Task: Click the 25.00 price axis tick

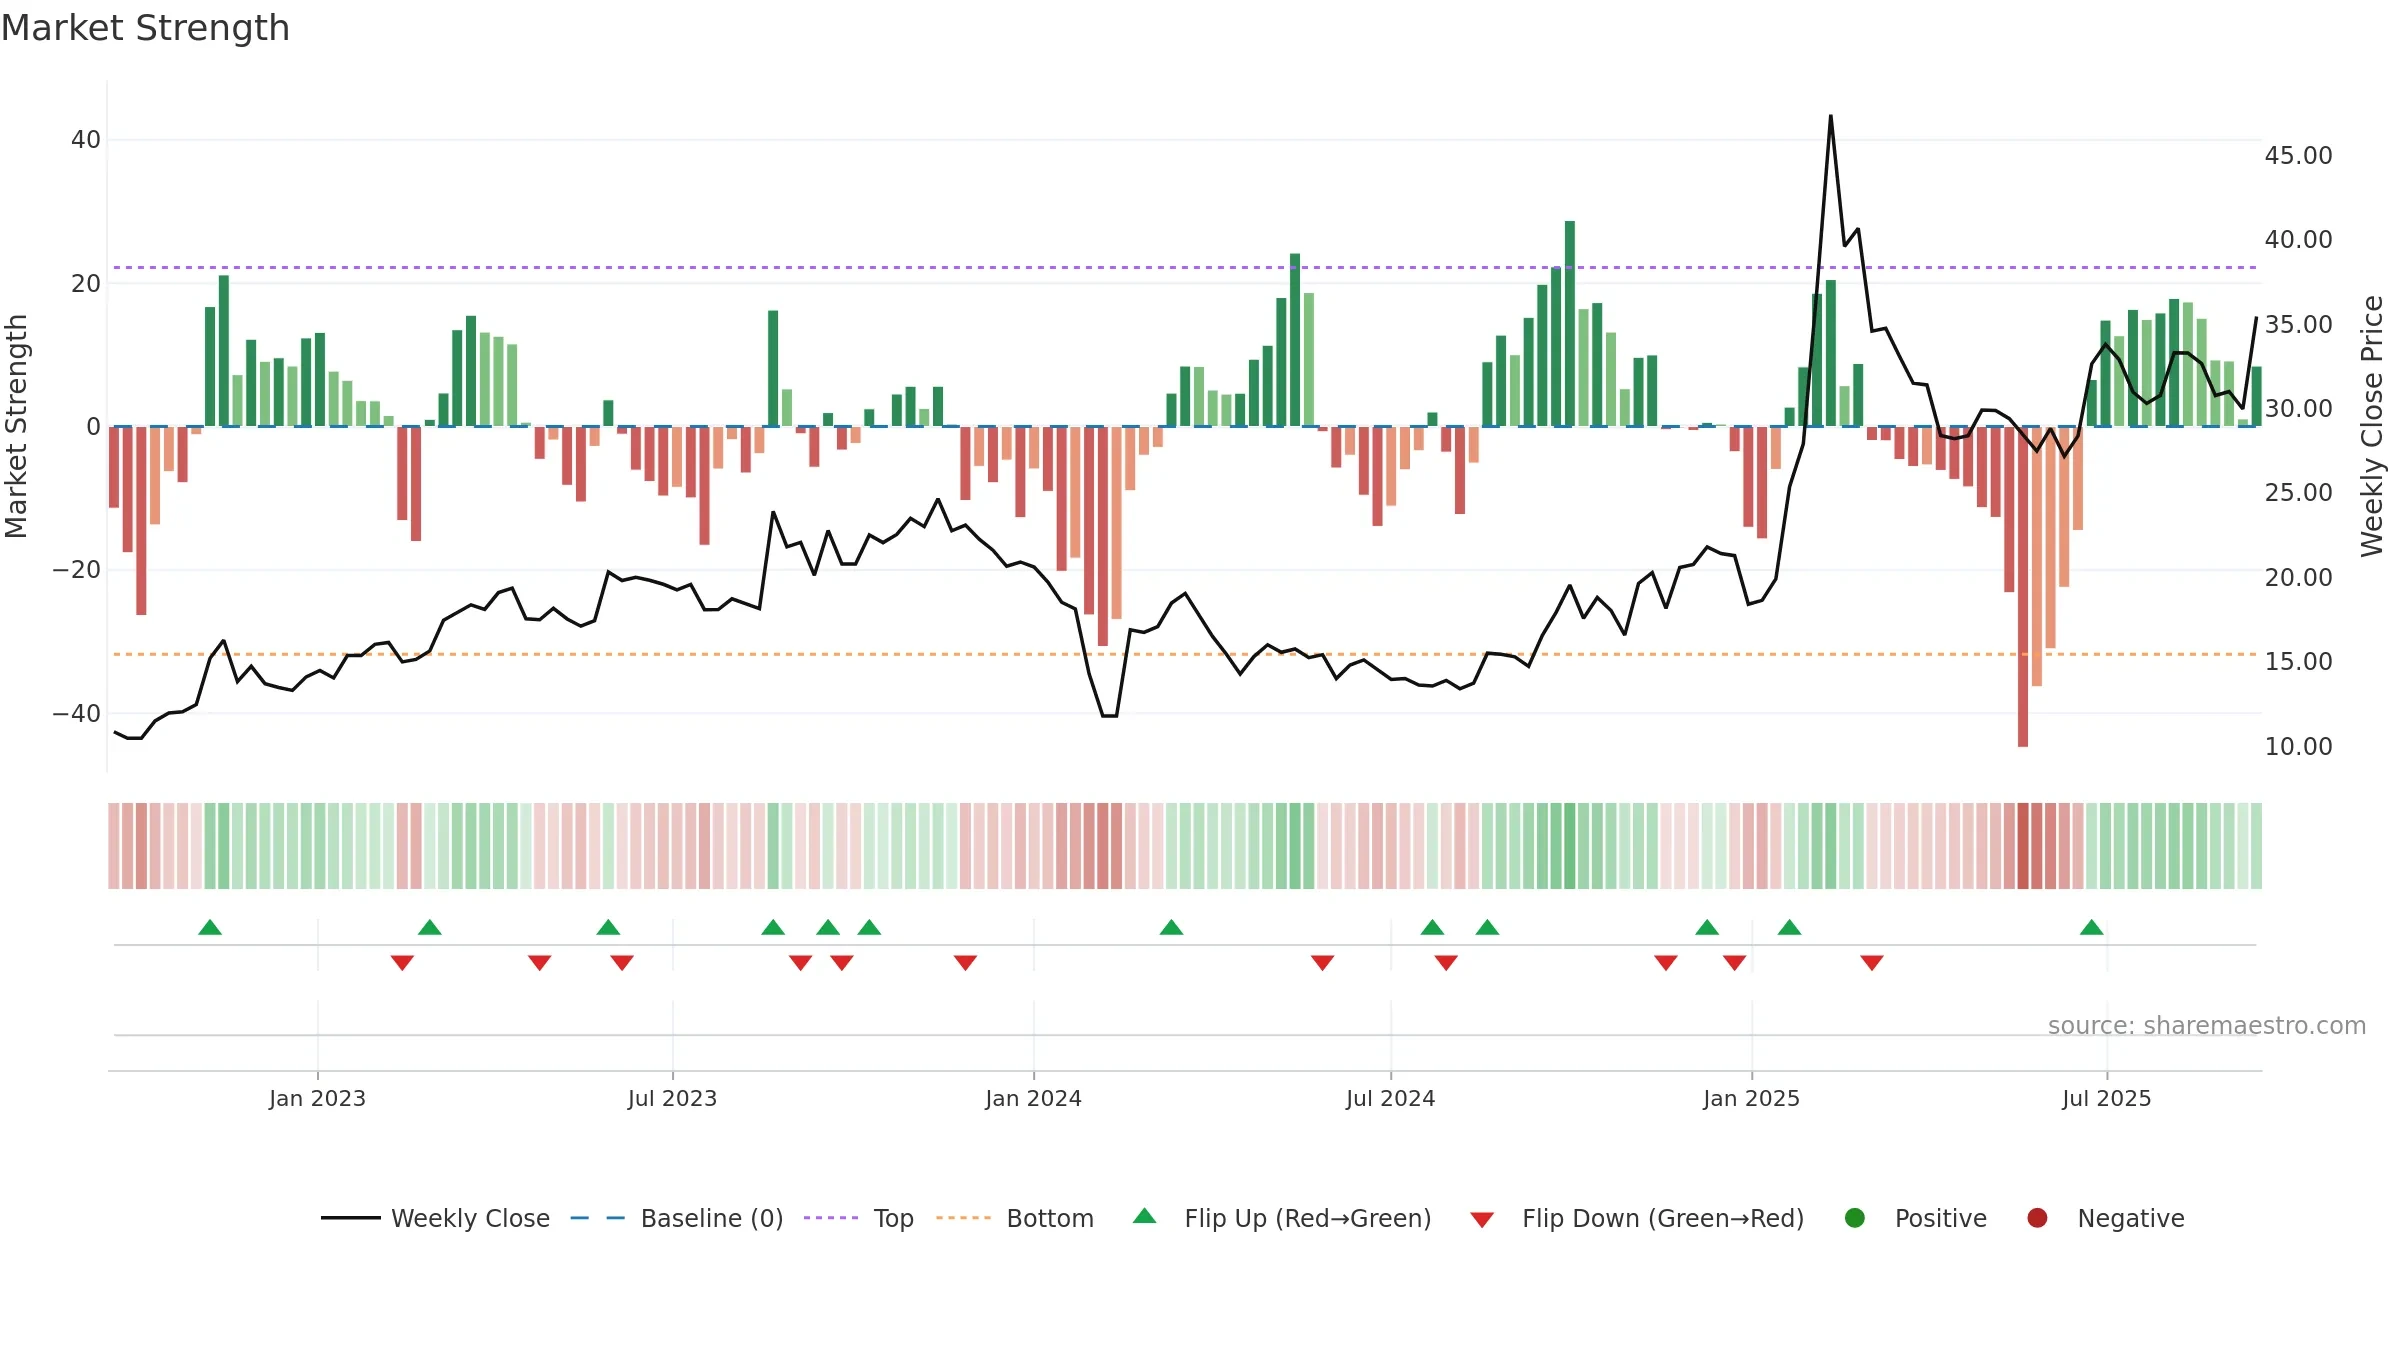Action: pyautogui.click(x=2298, y=492)
